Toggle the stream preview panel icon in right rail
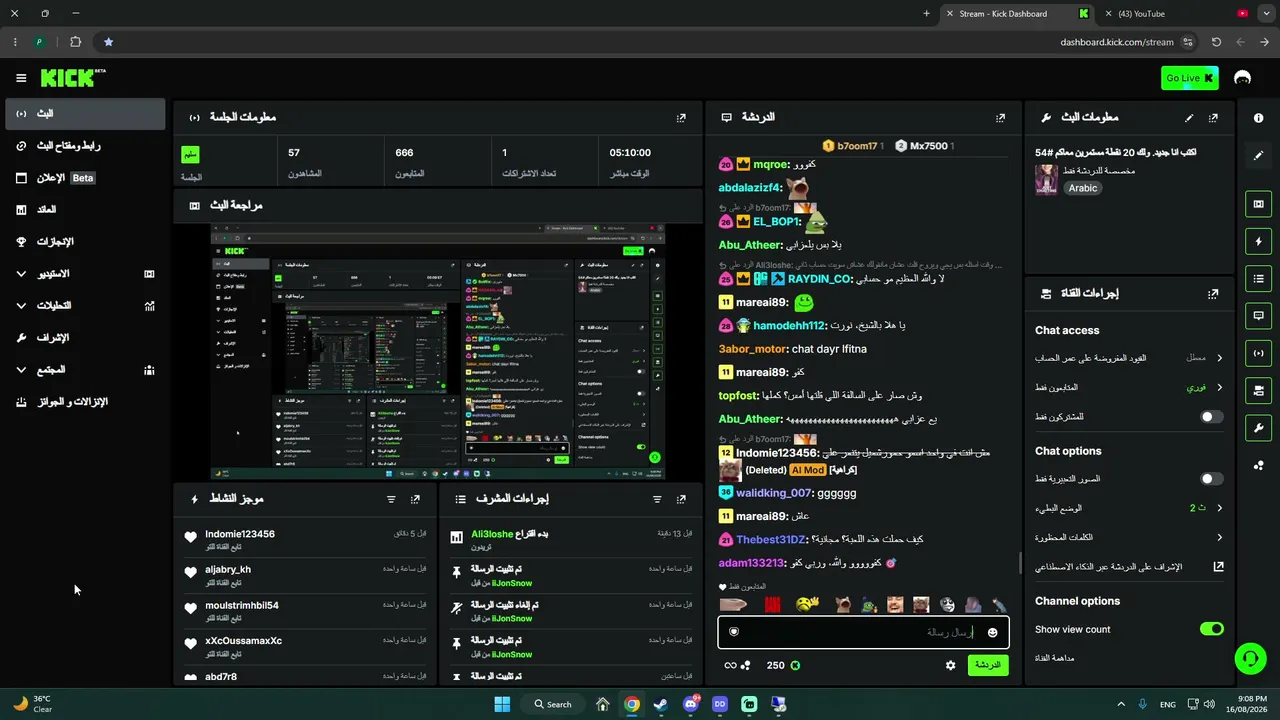1280x720 pixels. point(1258,204)
